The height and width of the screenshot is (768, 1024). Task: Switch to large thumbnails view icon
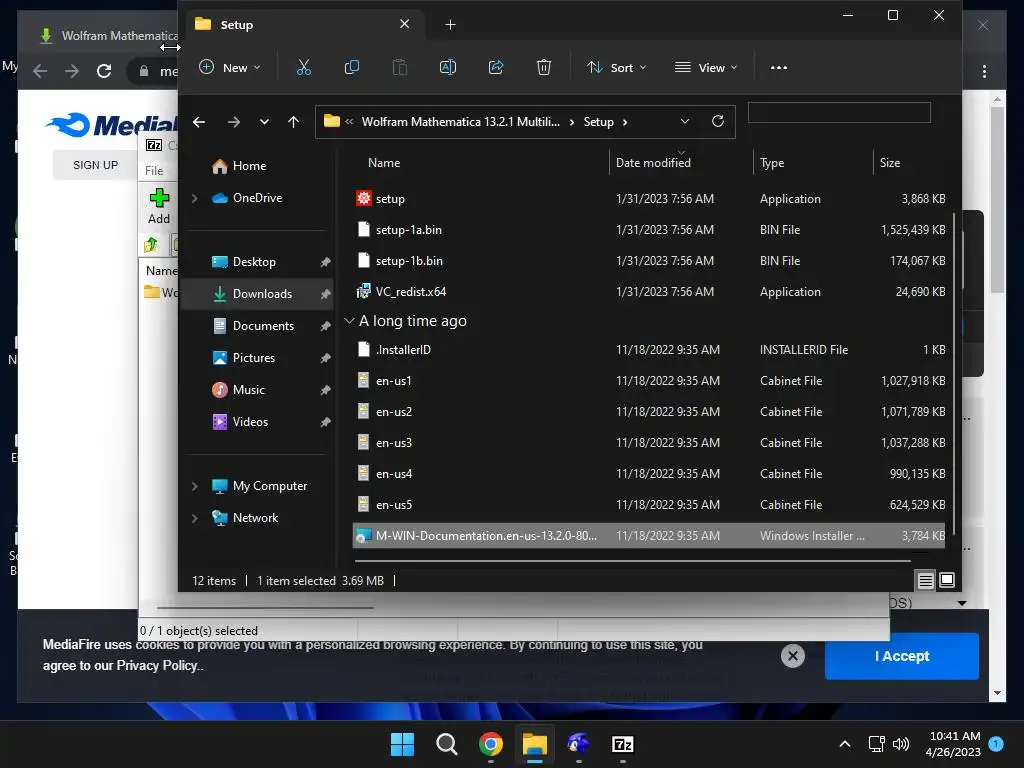947,580
